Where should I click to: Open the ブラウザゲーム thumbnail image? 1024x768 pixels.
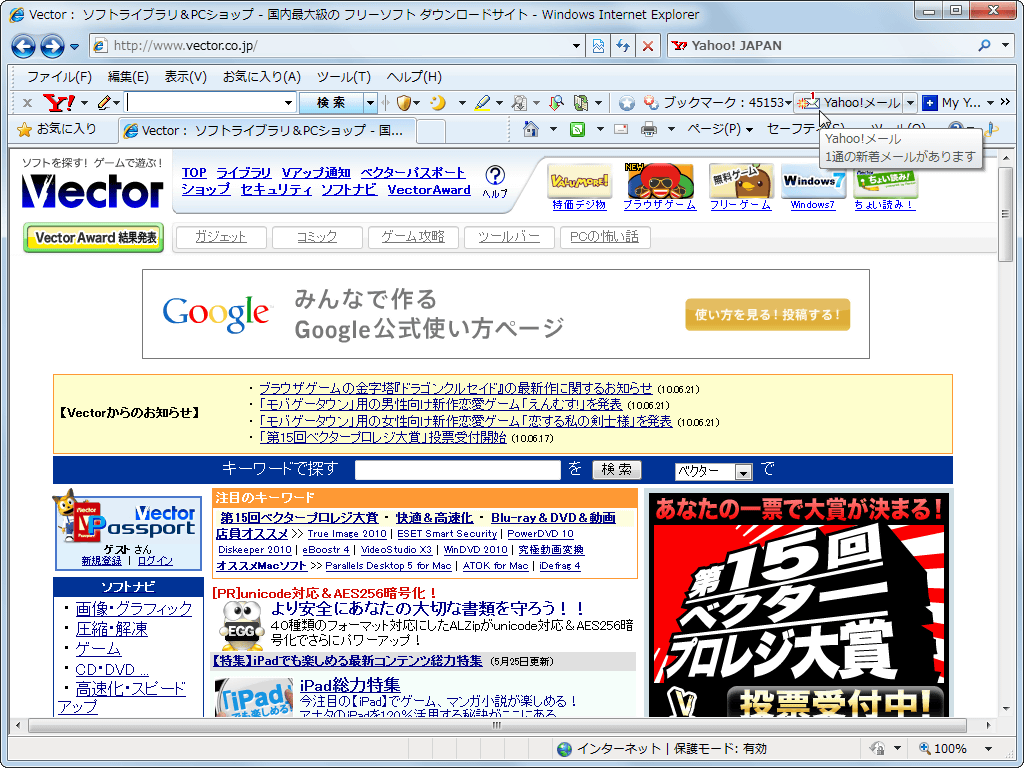(x=660, y=181)
